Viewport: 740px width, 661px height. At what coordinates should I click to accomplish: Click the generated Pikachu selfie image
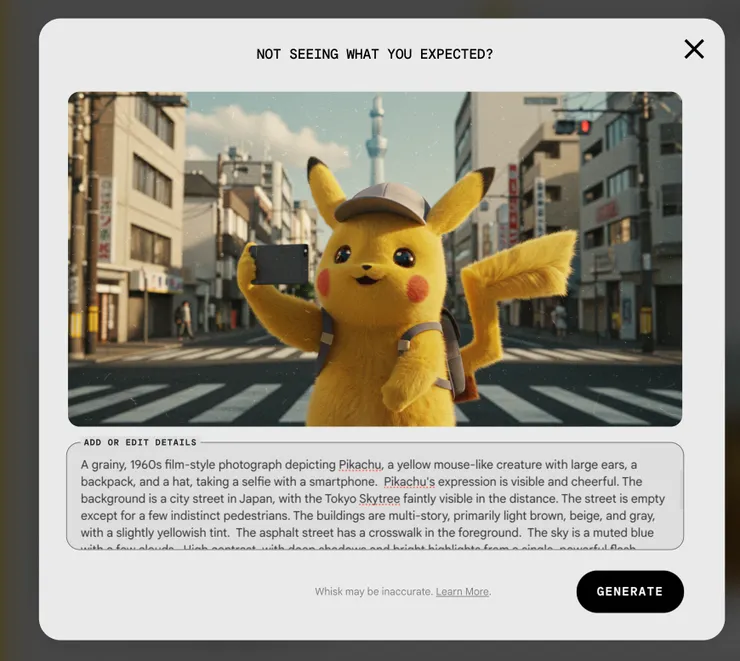[x=375, y=259]
